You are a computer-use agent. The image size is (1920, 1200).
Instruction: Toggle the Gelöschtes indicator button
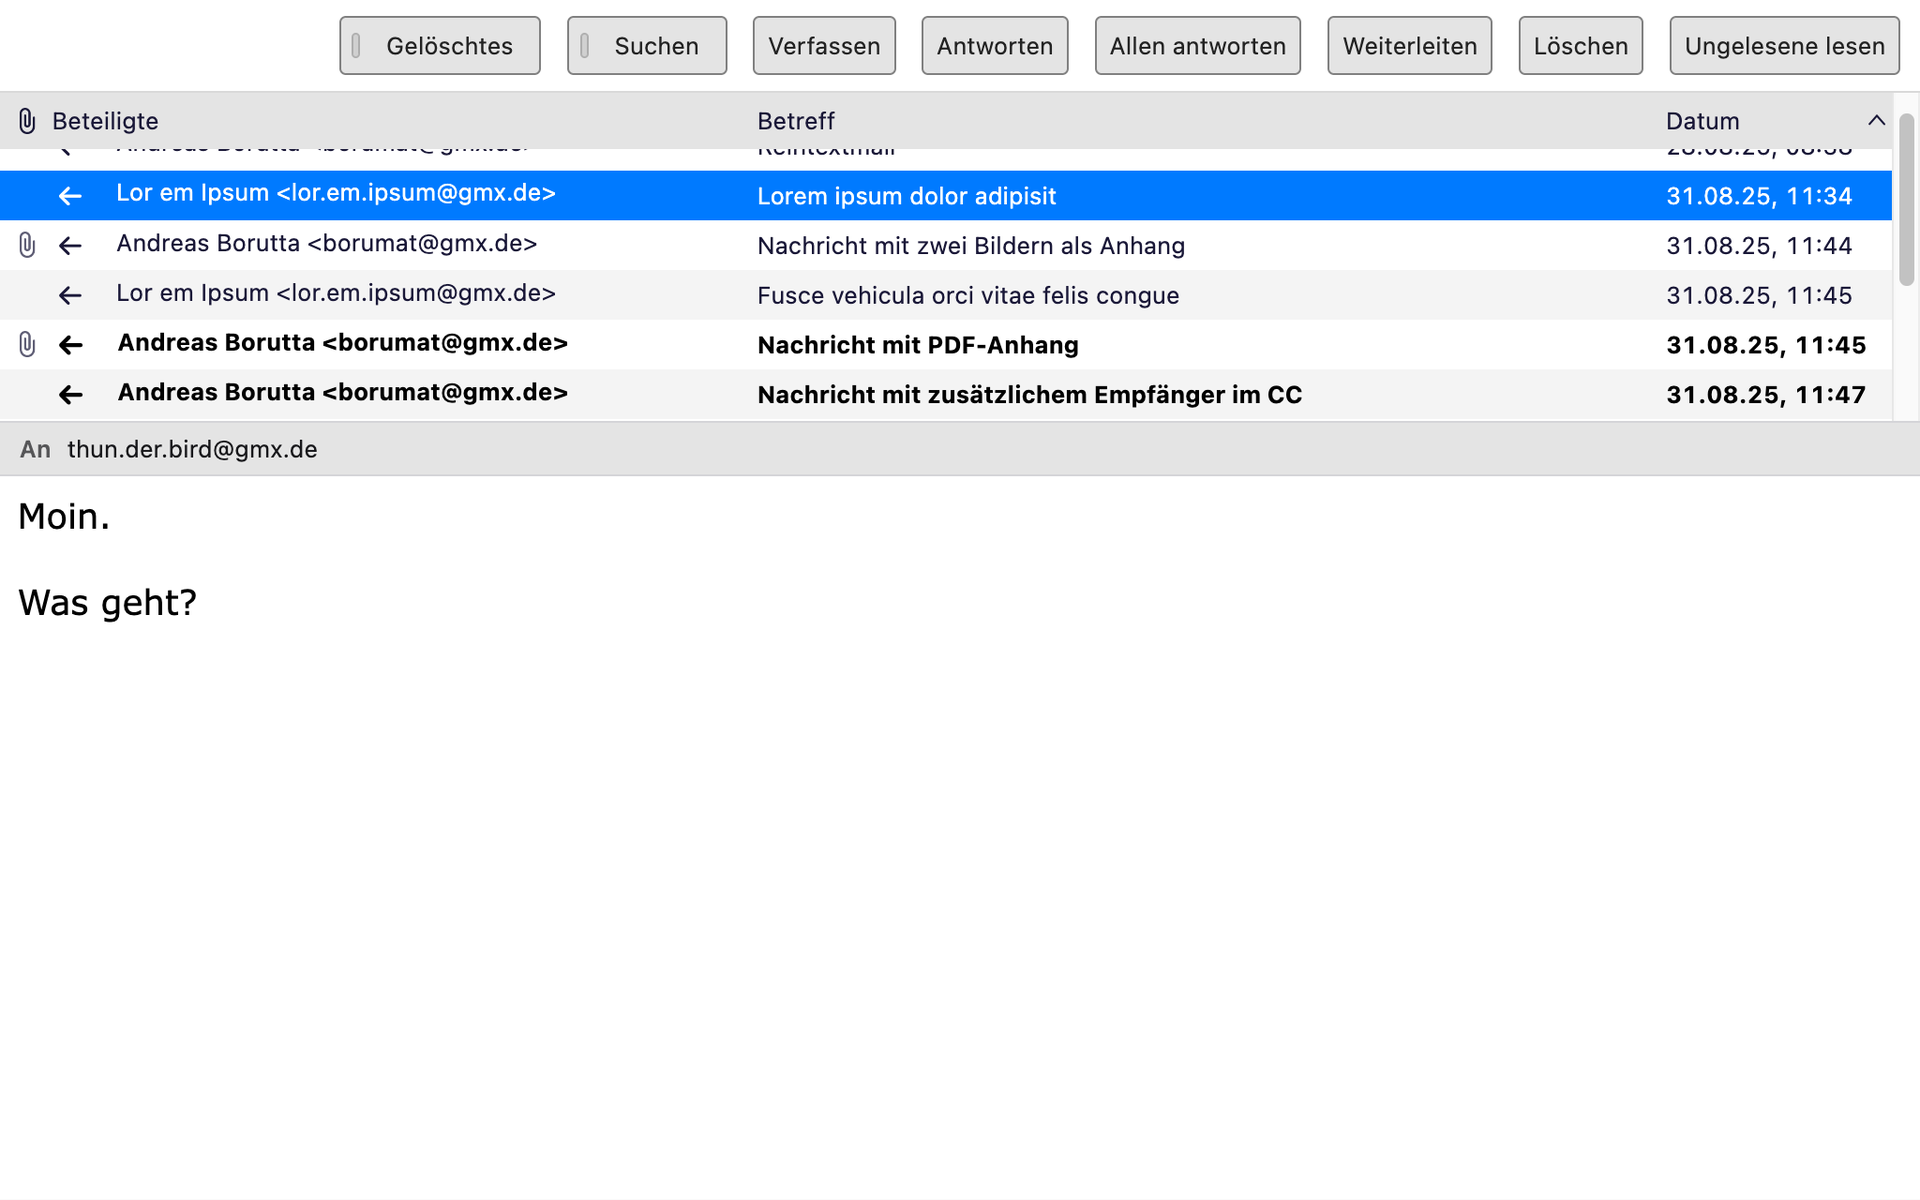pyautogui.click(x=440, y=46)
